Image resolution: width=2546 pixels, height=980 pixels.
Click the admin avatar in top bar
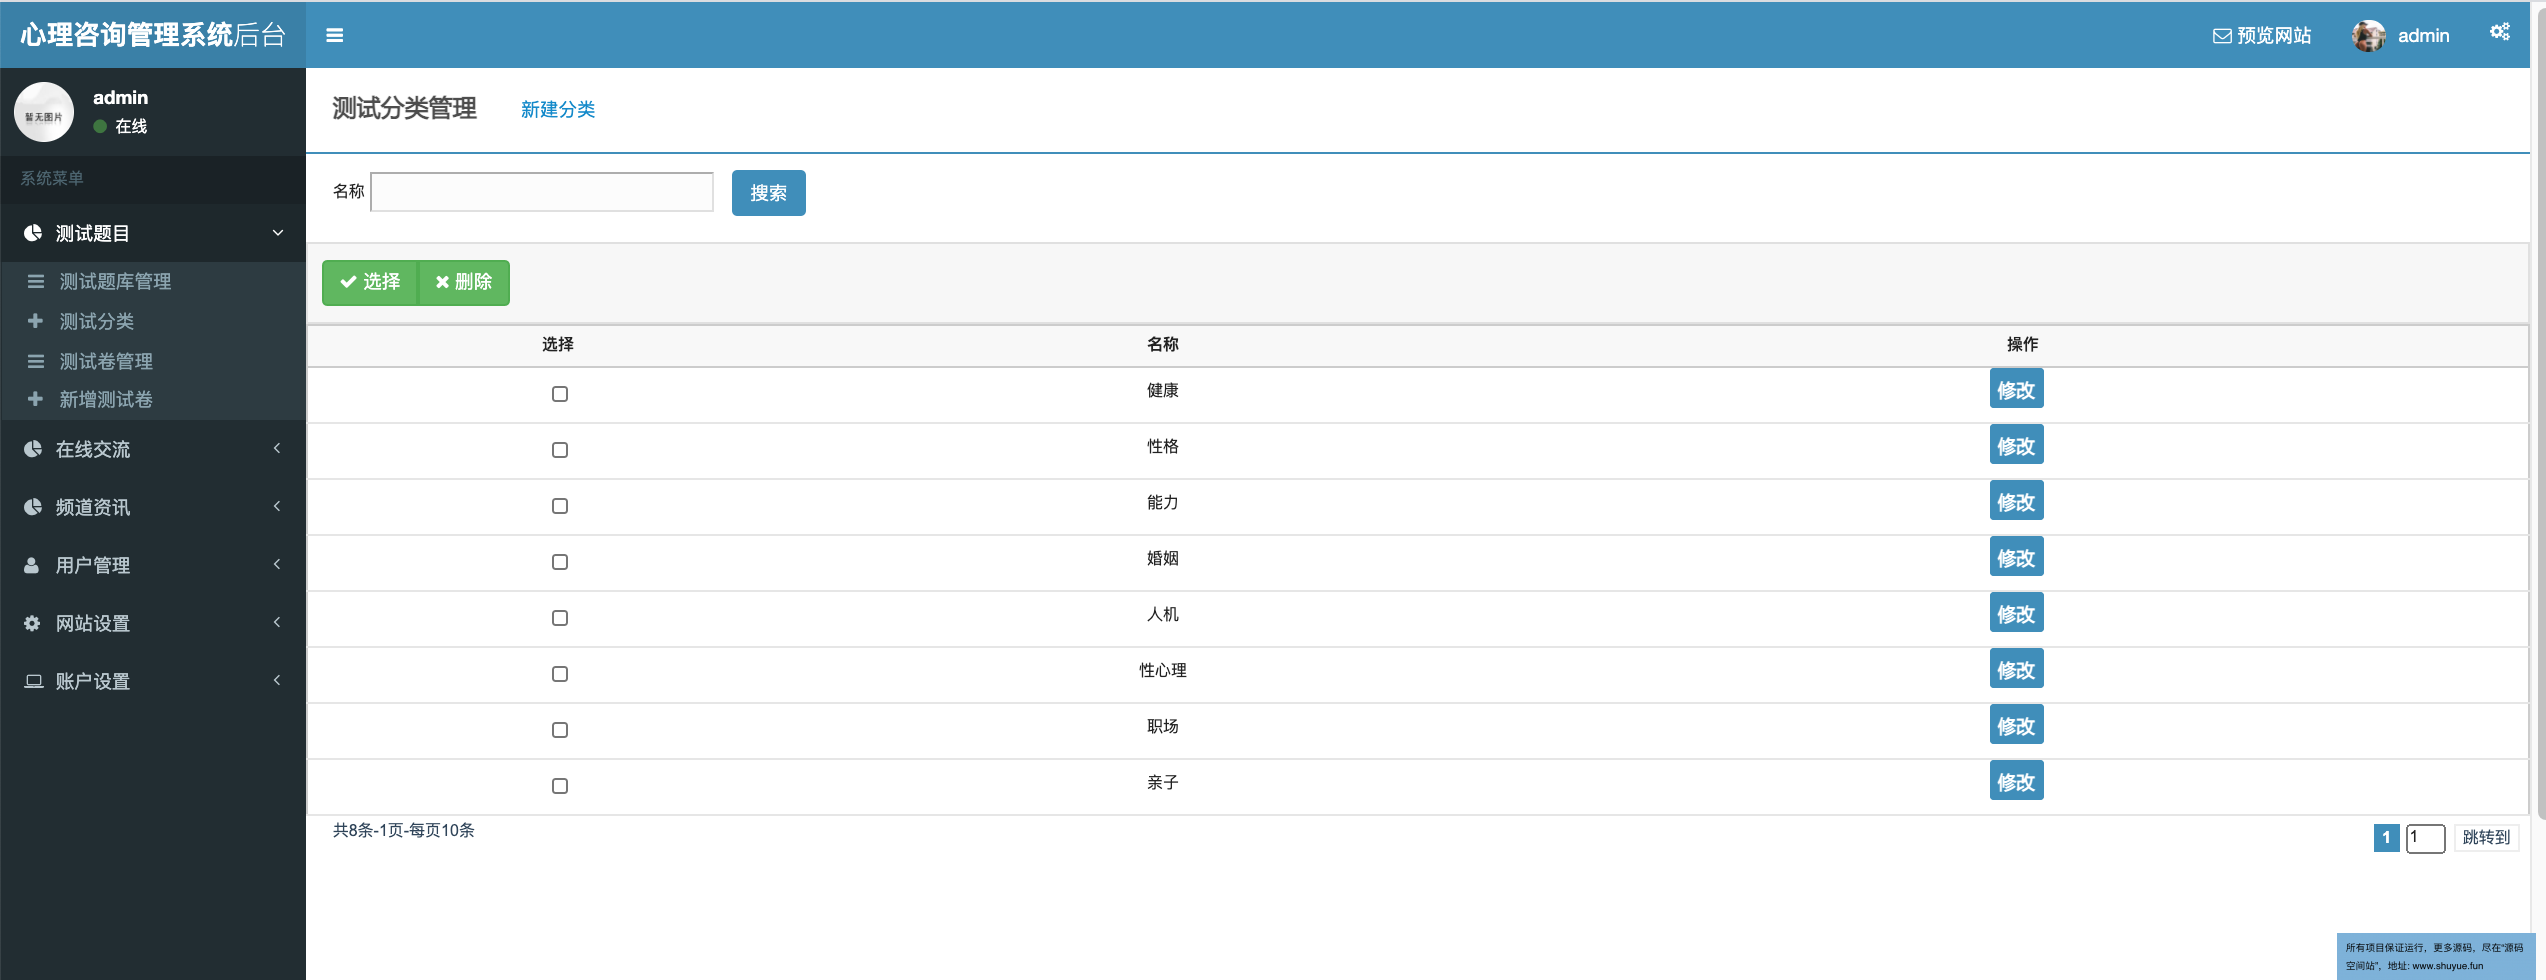2369,35
